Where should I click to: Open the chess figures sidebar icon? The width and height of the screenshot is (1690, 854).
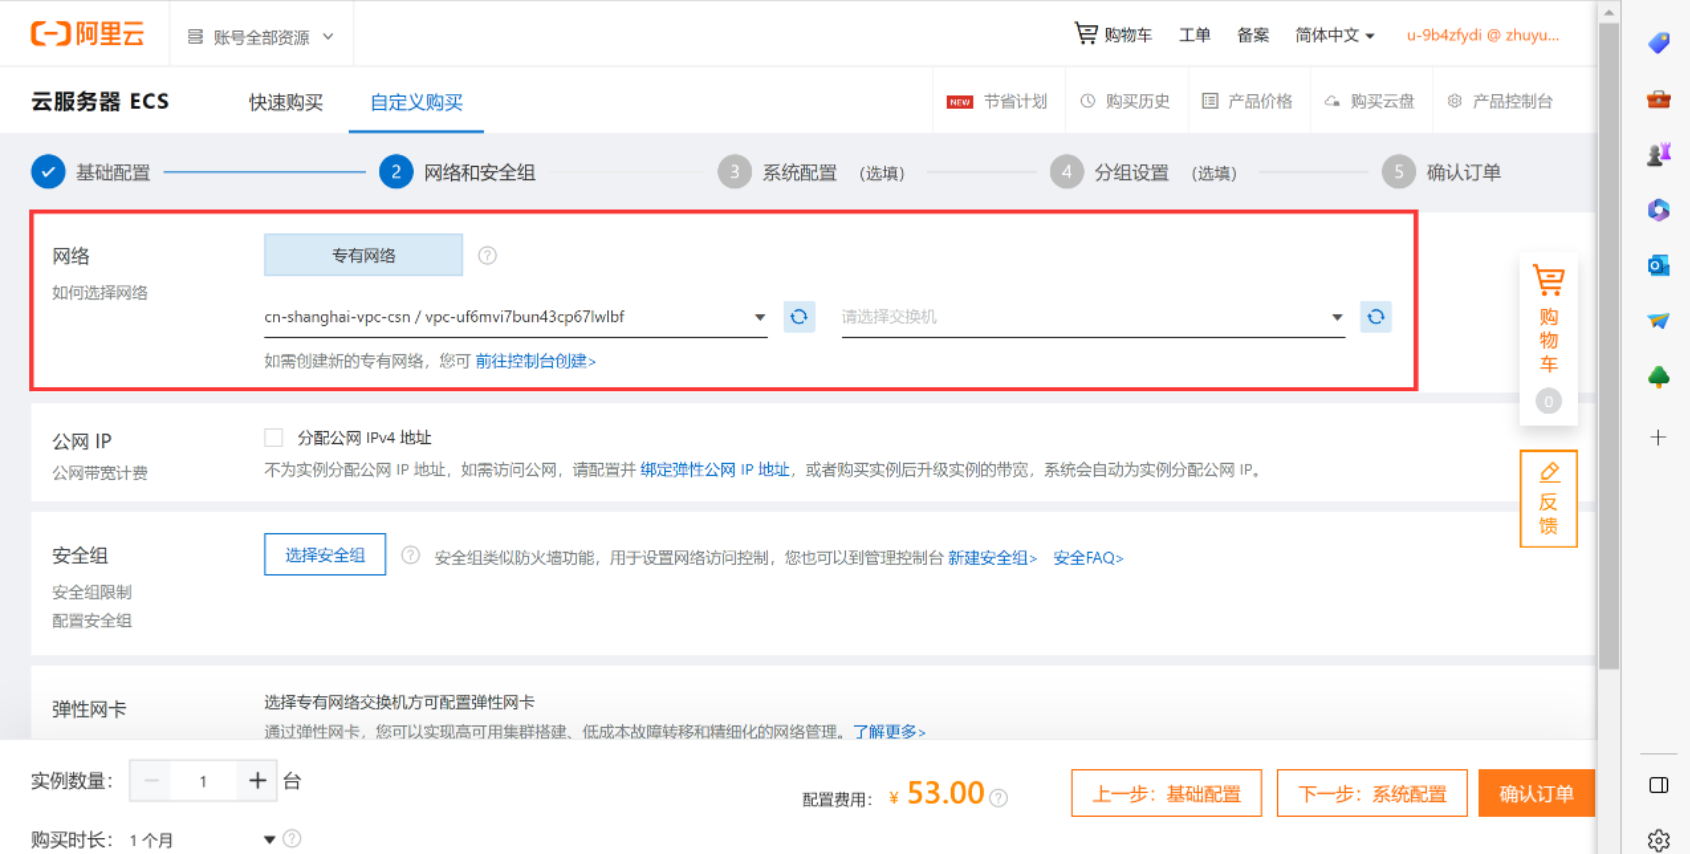[x=1659, y=154]
